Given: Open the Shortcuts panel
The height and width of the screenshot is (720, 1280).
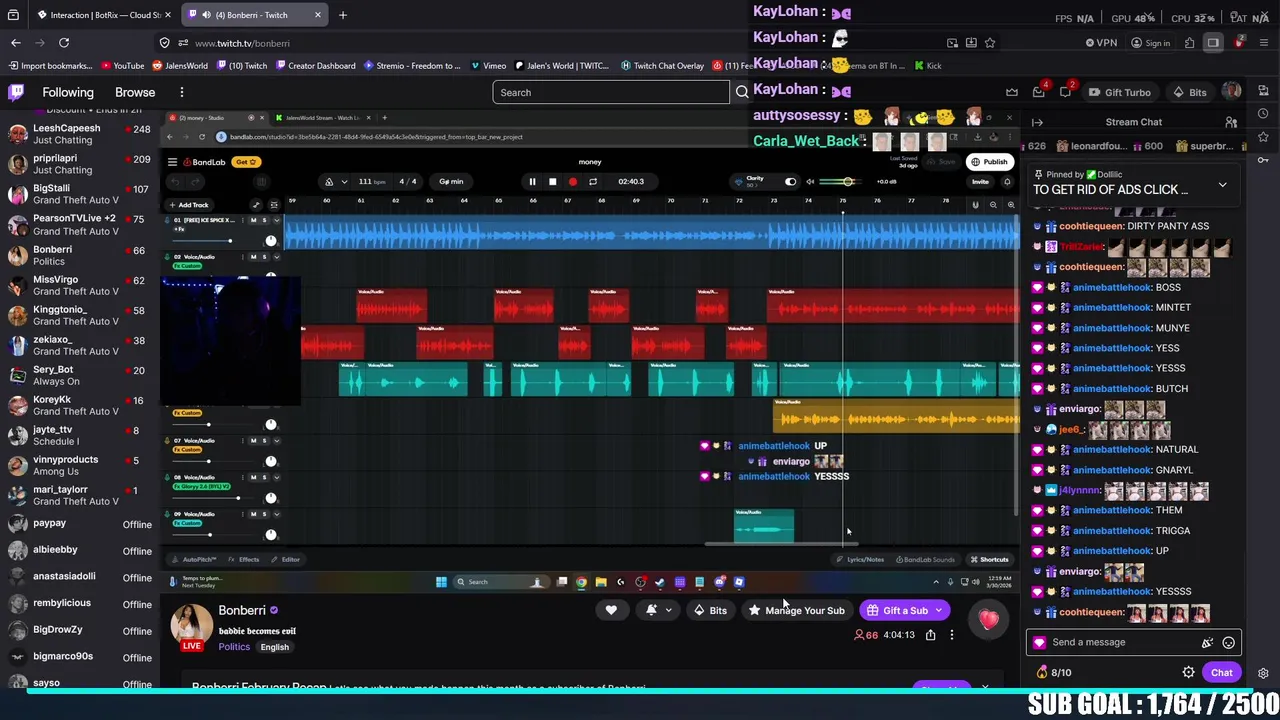Looking at the screenshot, I should tap(989, 560).
